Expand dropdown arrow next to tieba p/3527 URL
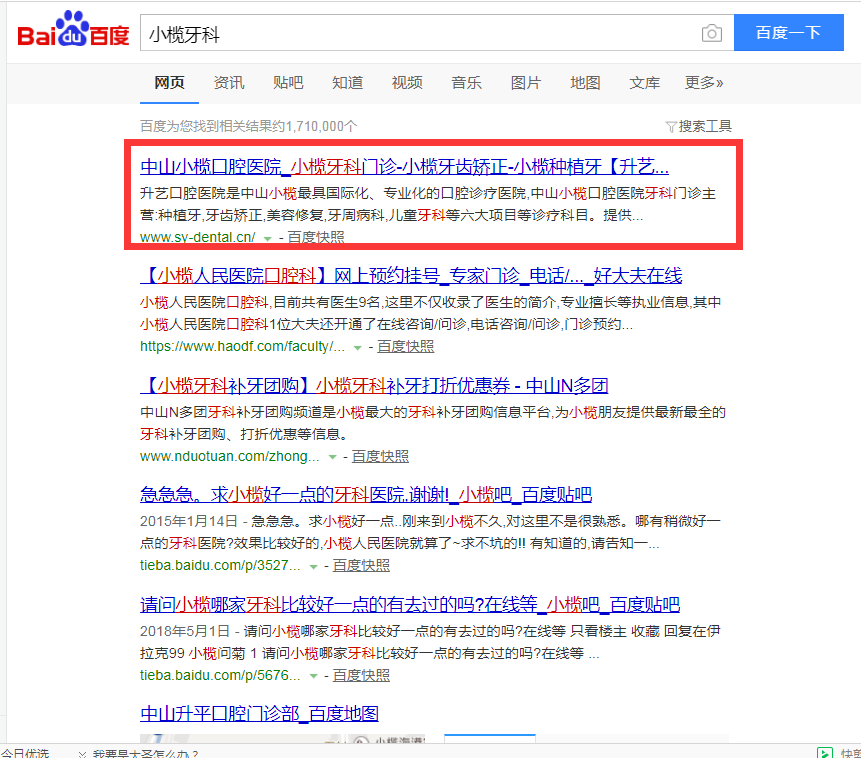The image size is (861, 758). point(314,567)
